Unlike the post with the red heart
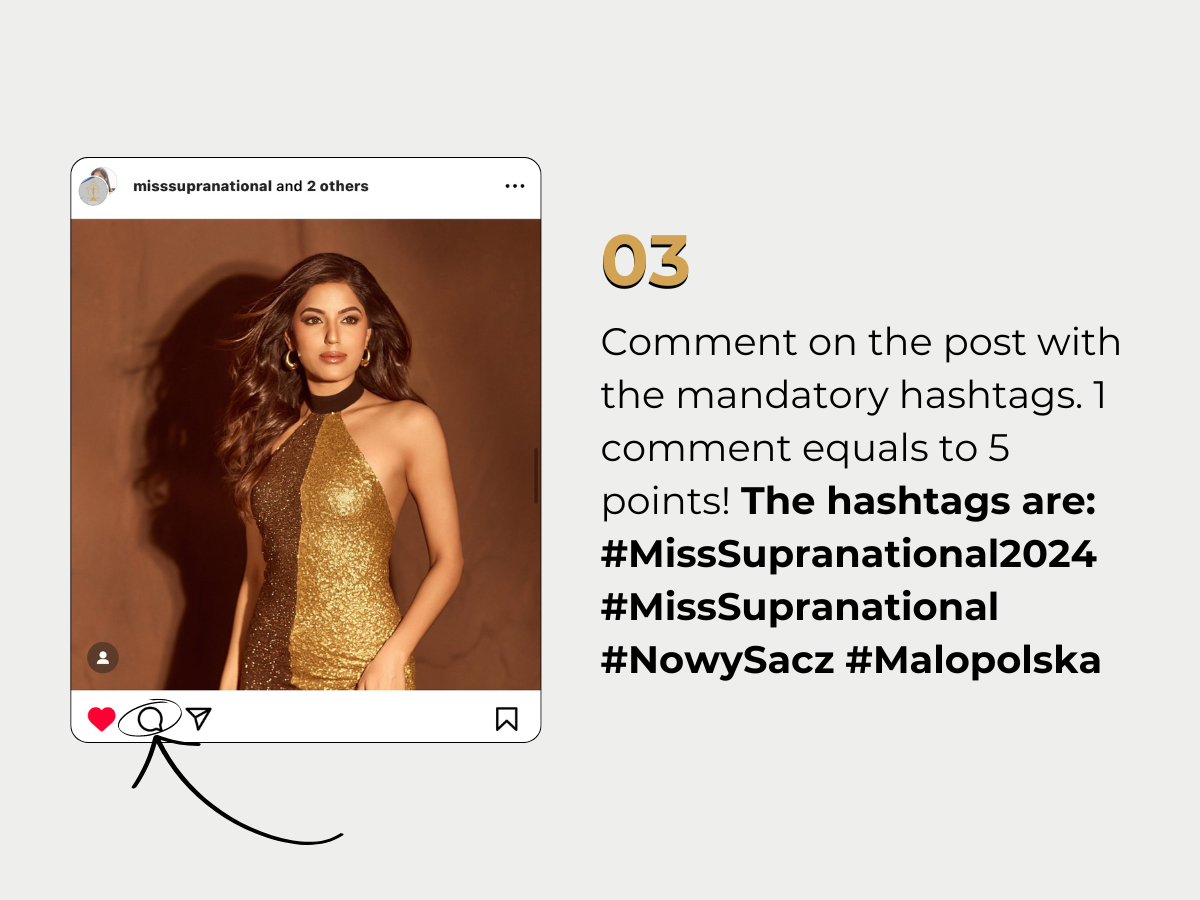Screen dimensions: 1200x900 pos(101,719)
